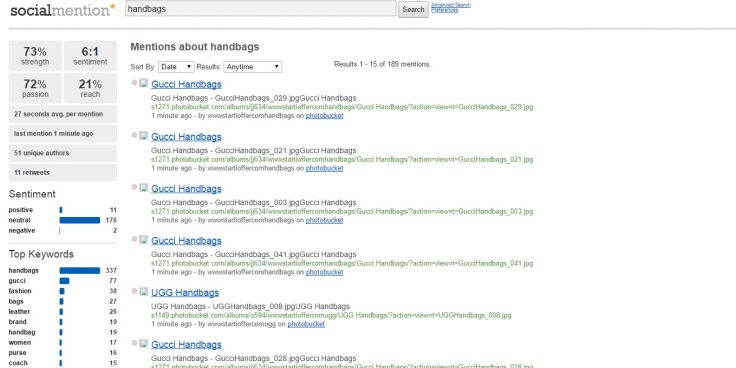Click the positive sentiment label

pyautogui.click(x=21, y=210)
